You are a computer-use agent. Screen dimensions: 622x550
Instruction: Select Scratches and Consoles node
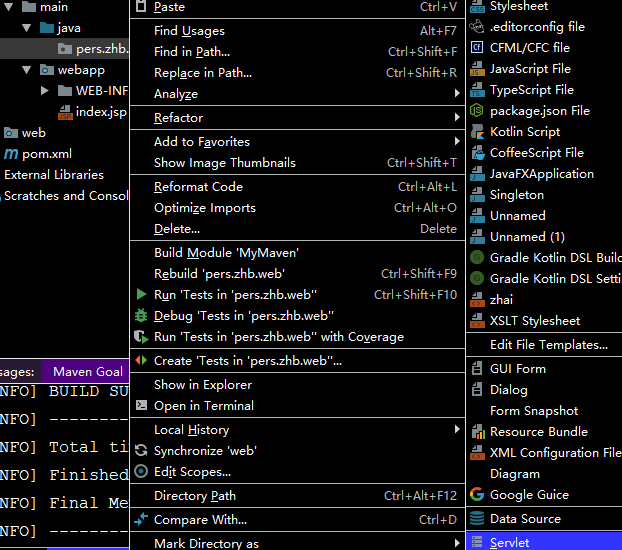tap(66, 196)
